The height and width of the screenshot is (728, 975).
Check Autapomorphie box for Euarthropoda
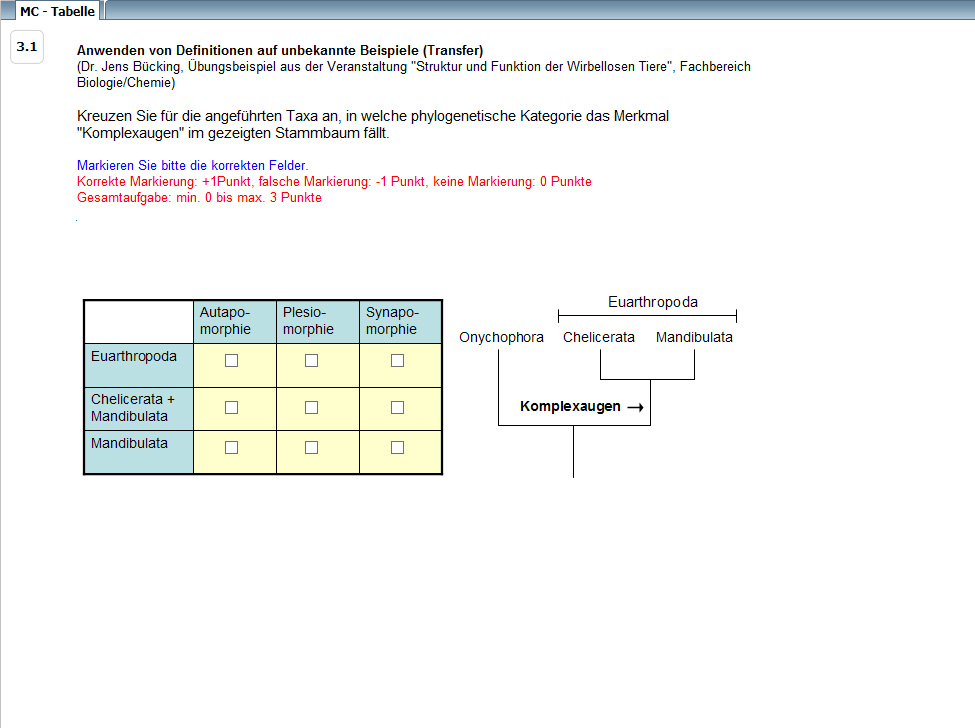(x=232, y=361)
